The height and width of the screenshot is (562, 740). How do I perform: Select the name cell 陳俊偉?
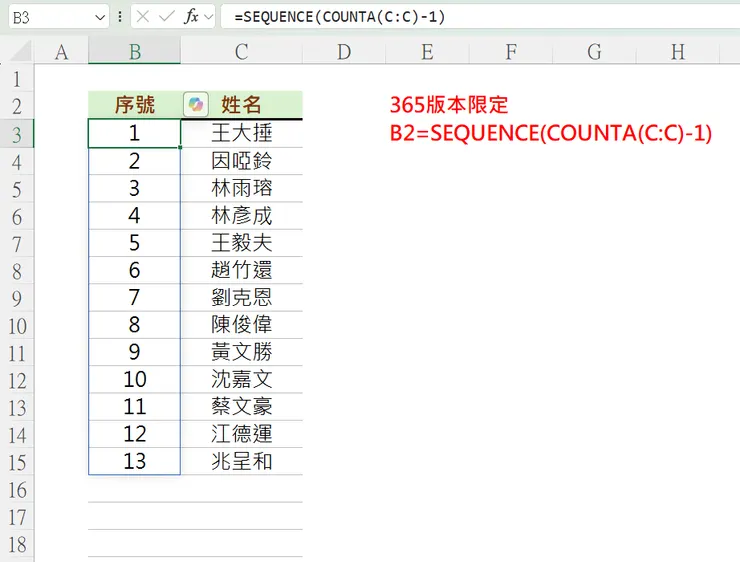coord(241,325)
